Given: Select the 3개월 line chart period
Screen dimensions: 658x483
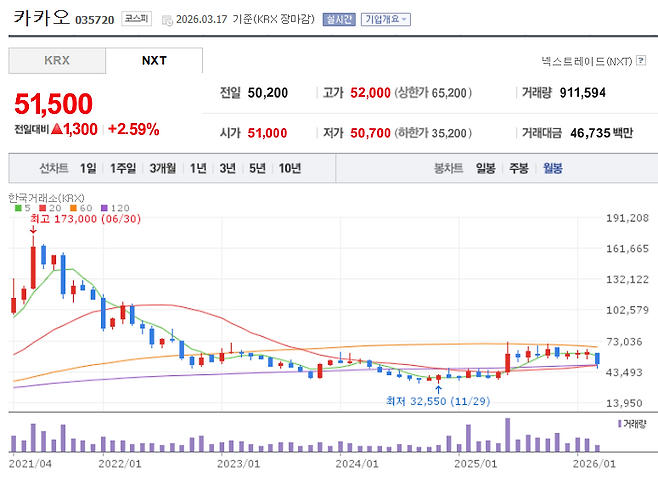Looking at the screenshot, I should 163,168.
